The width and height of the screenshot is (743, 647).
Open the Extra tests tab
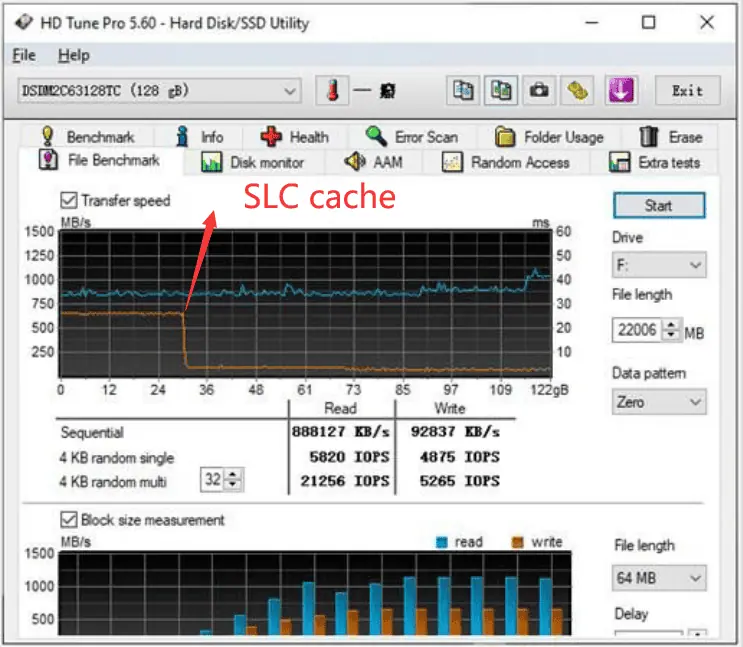pyautogui.click(x=655, y=162)
